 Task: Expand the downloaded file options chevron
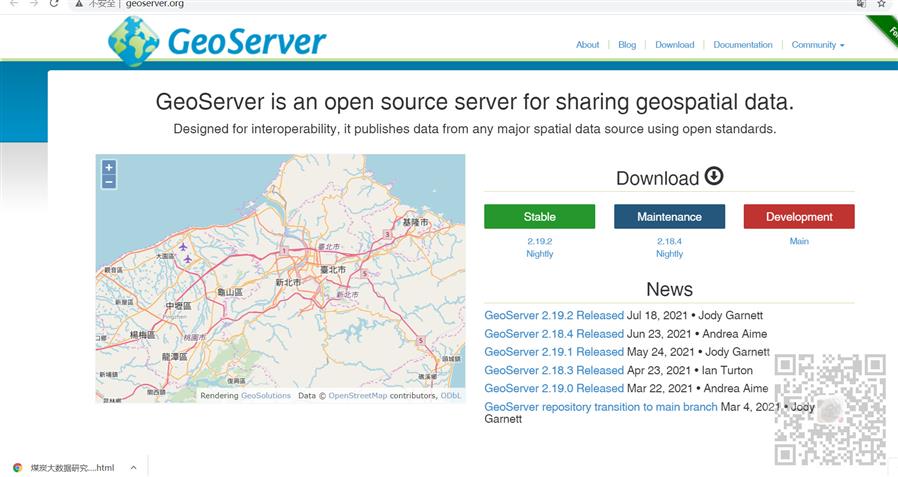[x=133, y=468]
